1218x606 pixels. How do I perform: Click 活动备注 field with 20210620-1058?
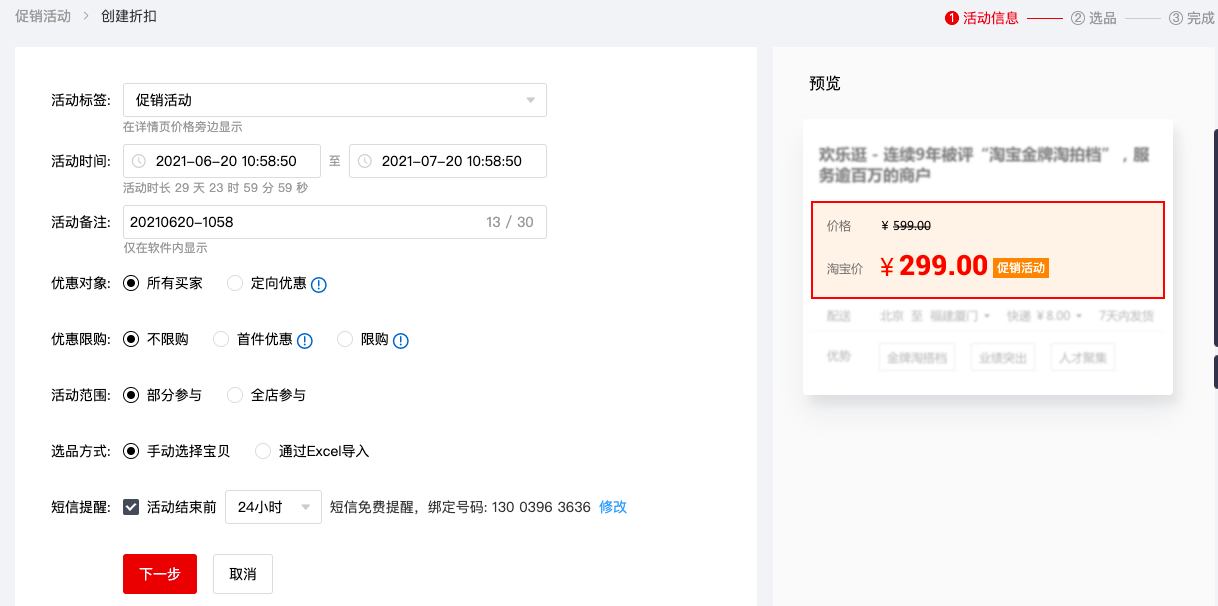(x=335, y=222)
